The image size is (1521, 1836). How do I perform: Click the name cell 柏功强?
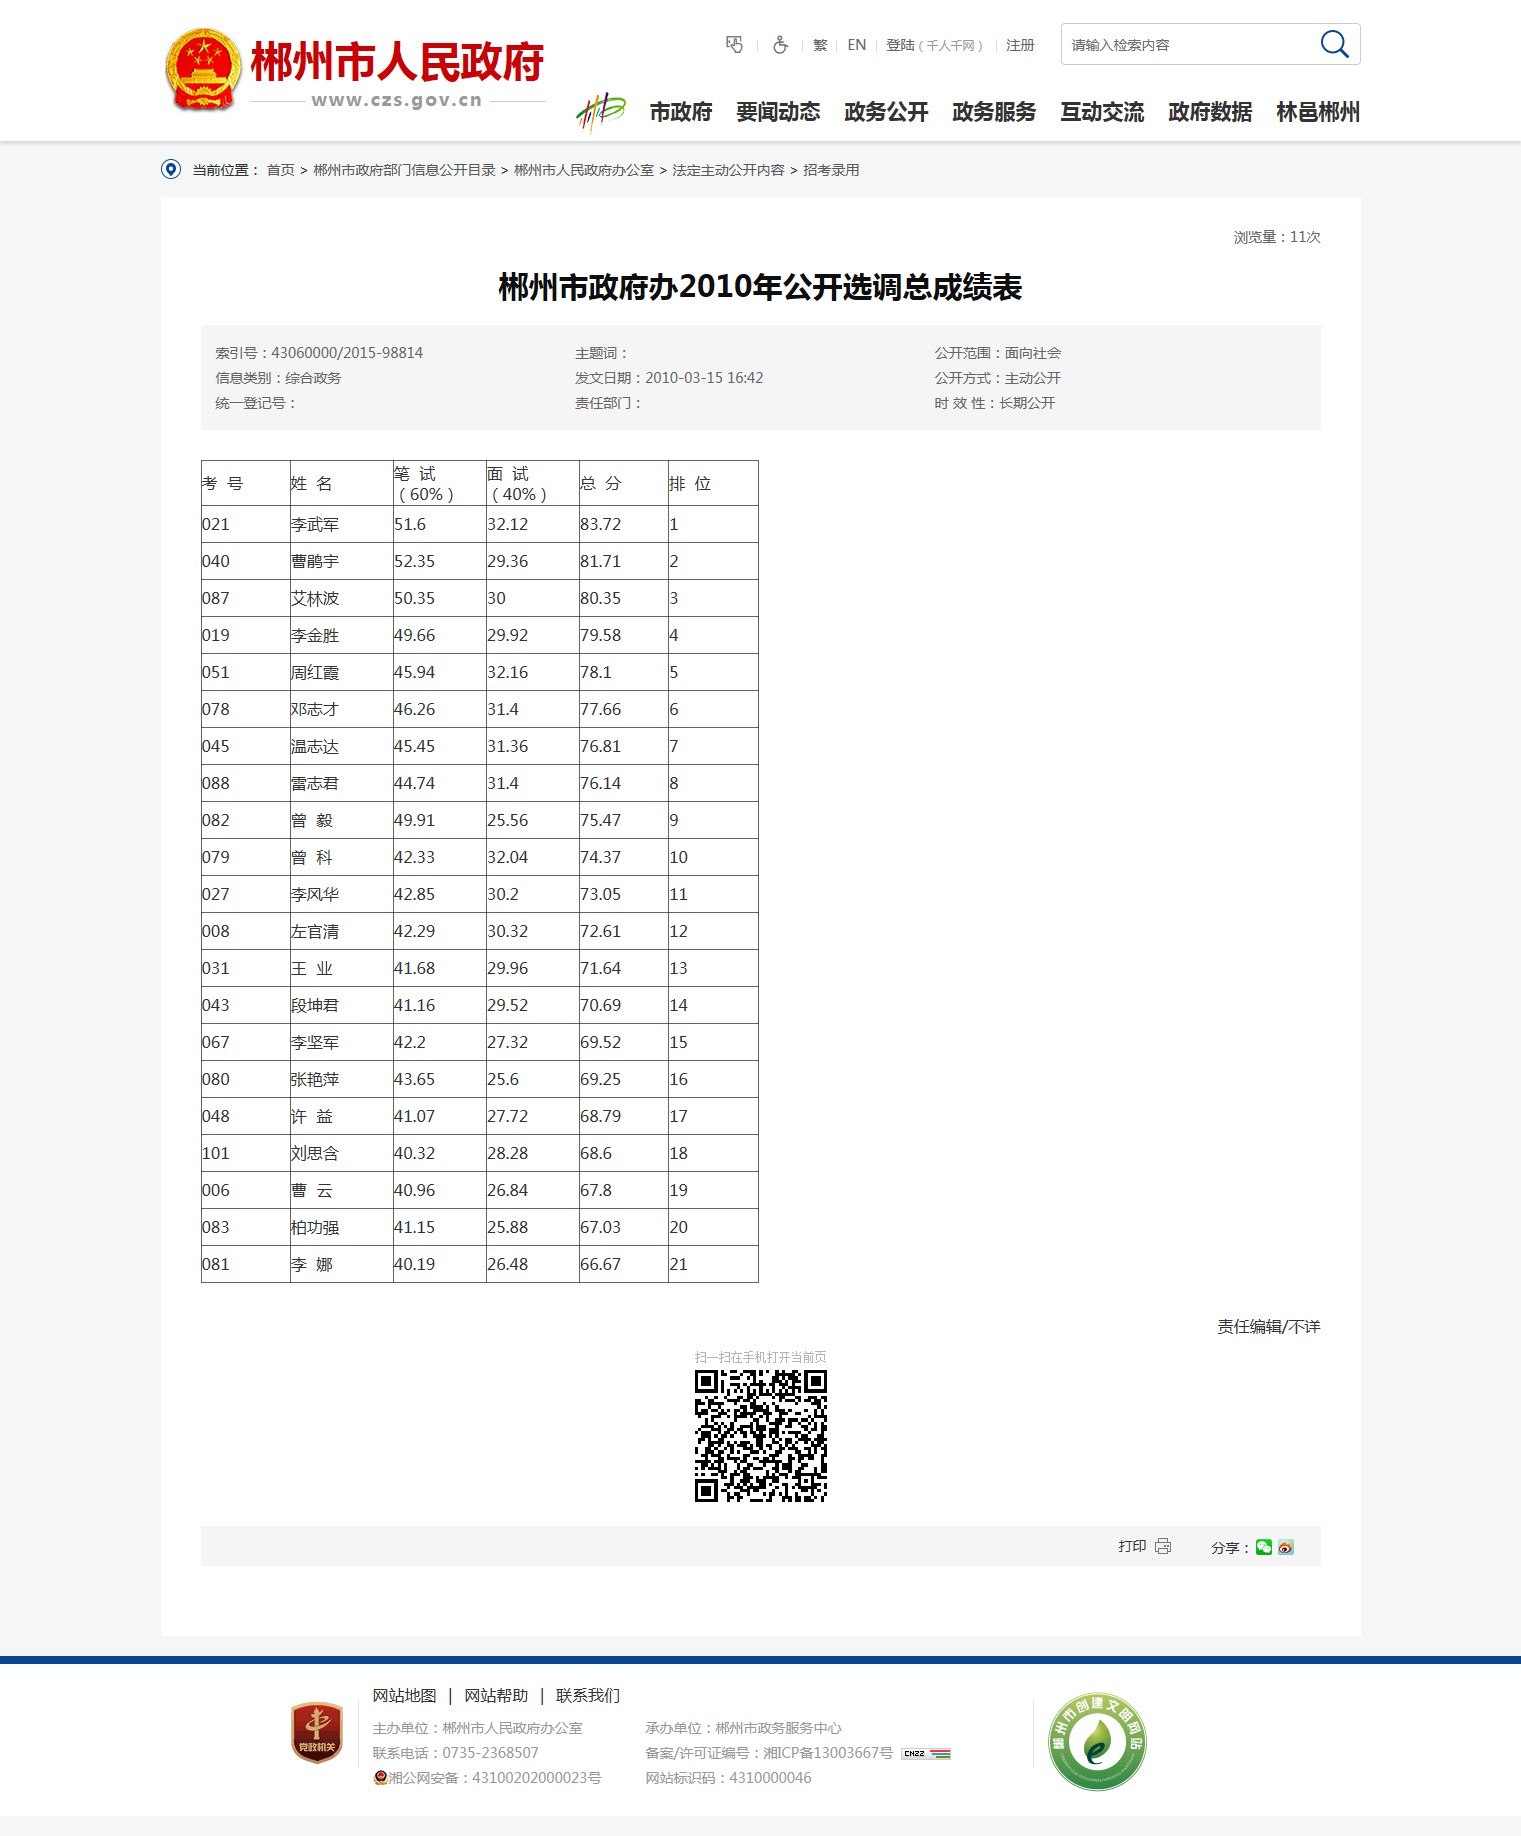coord(315,1227)
